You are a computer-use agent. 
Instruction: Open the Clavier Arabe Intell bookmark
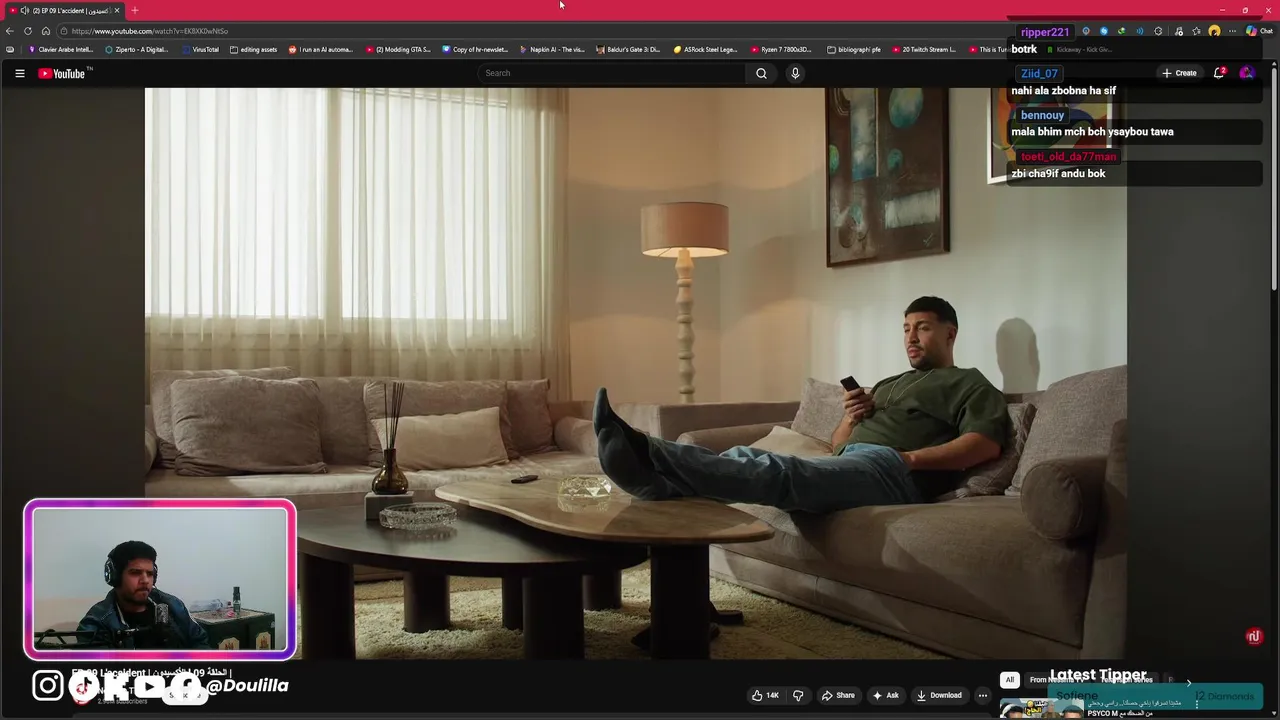(x=60, y=49)
